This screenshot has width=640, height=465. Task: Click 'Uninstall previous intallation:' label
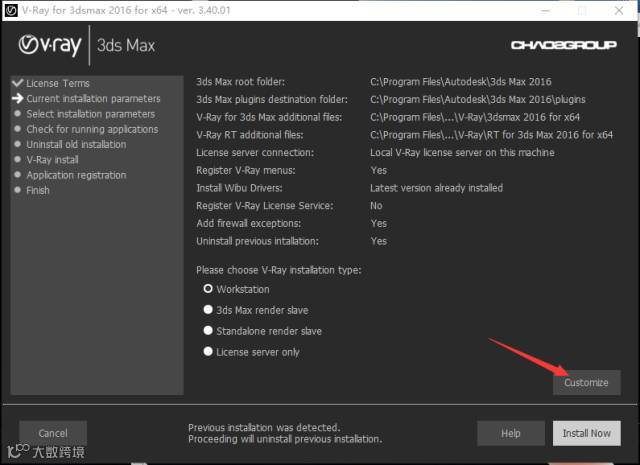tap(257, 241)
